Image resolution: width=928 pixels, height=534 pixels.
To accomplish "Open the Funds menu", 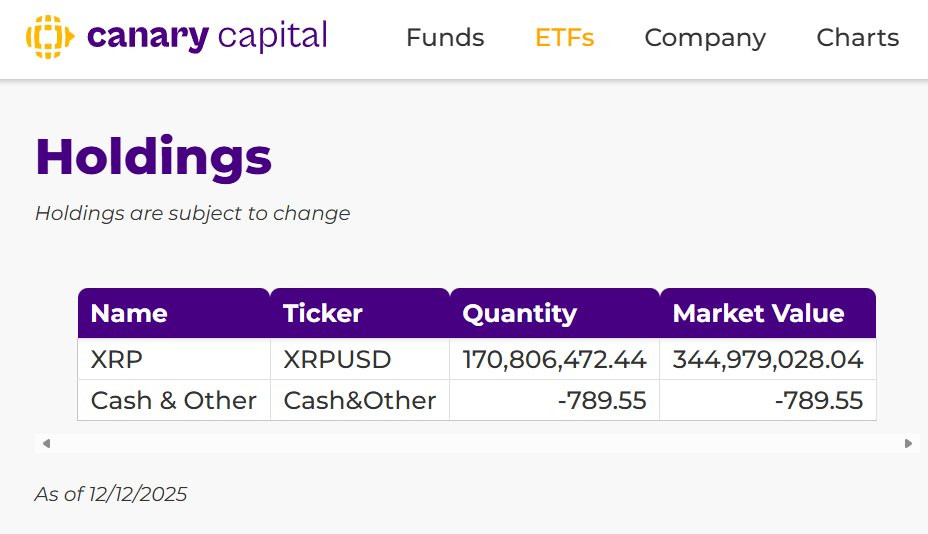I will (x=445, y=38).
